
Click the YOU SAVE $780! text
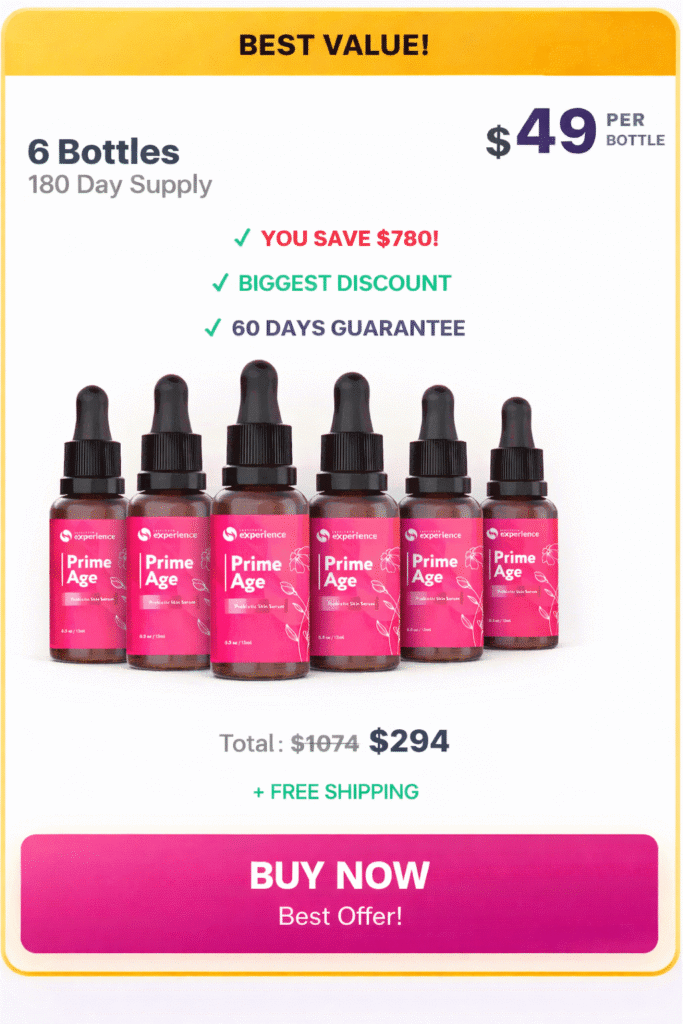[x=350, y=238]
